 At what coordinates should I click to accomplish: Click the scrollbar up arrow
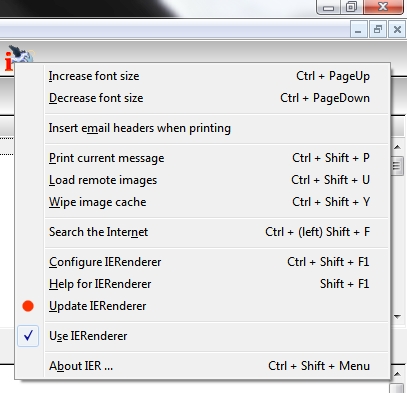click(397, 147)
